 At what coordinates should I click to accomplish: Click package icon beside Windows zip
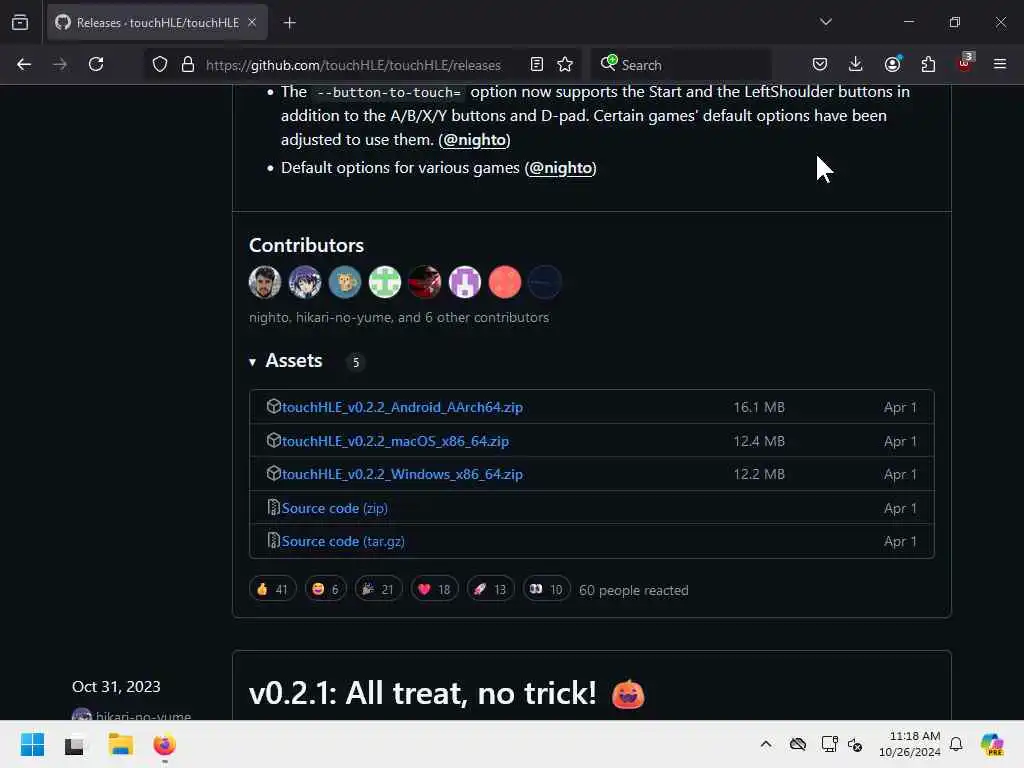tap(274, 473)
